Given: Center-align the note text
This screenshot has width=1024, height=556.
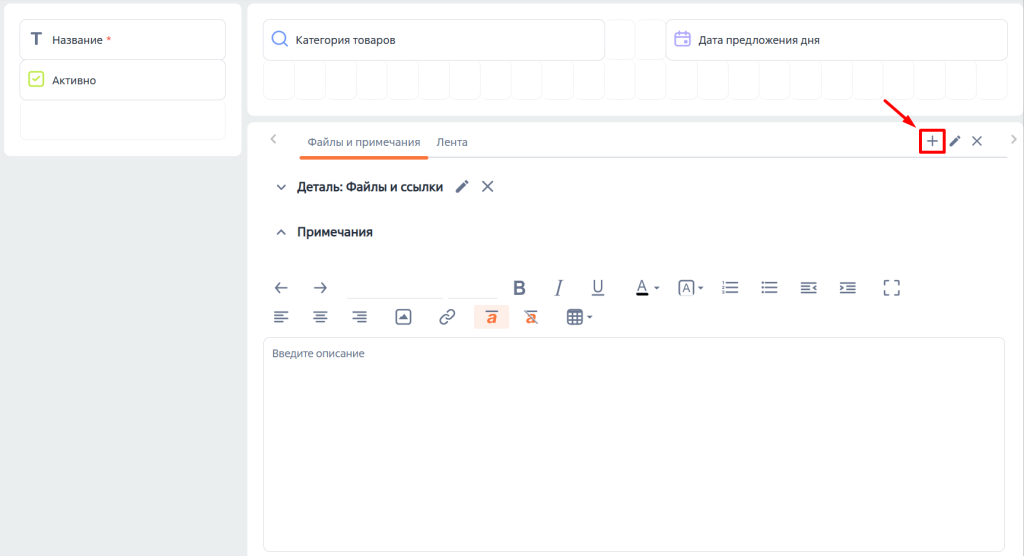Looking at the screenshot, I should coord(320,317).
